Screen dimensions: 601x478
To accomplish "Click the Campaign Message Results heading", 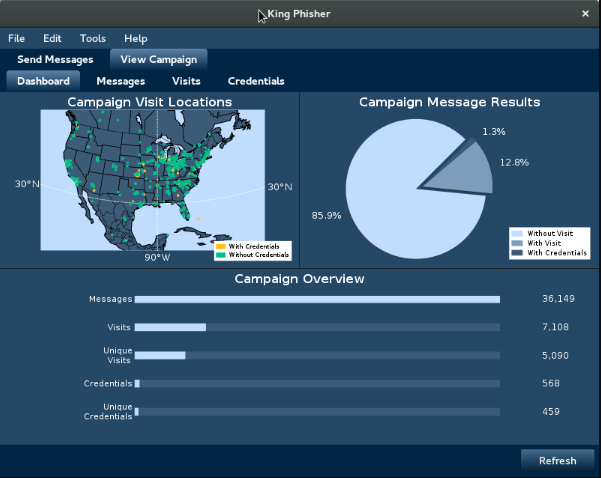I will [x=450, y=102].
